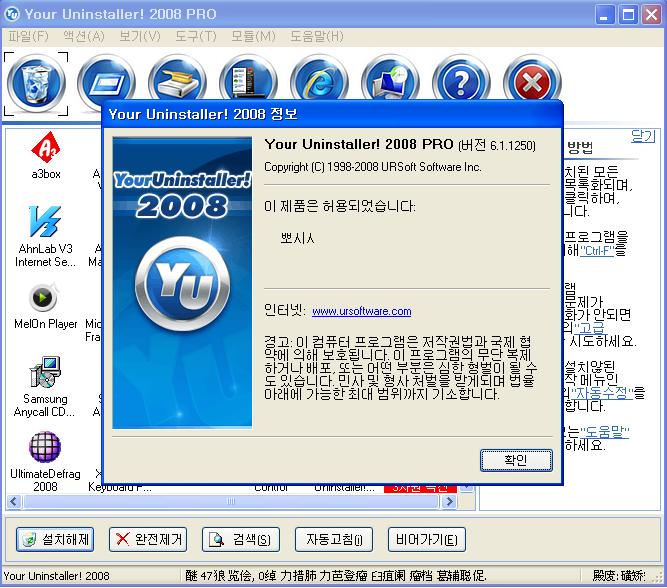Click the horizontal scrollbar left arrow

click(x=14, y=502)
